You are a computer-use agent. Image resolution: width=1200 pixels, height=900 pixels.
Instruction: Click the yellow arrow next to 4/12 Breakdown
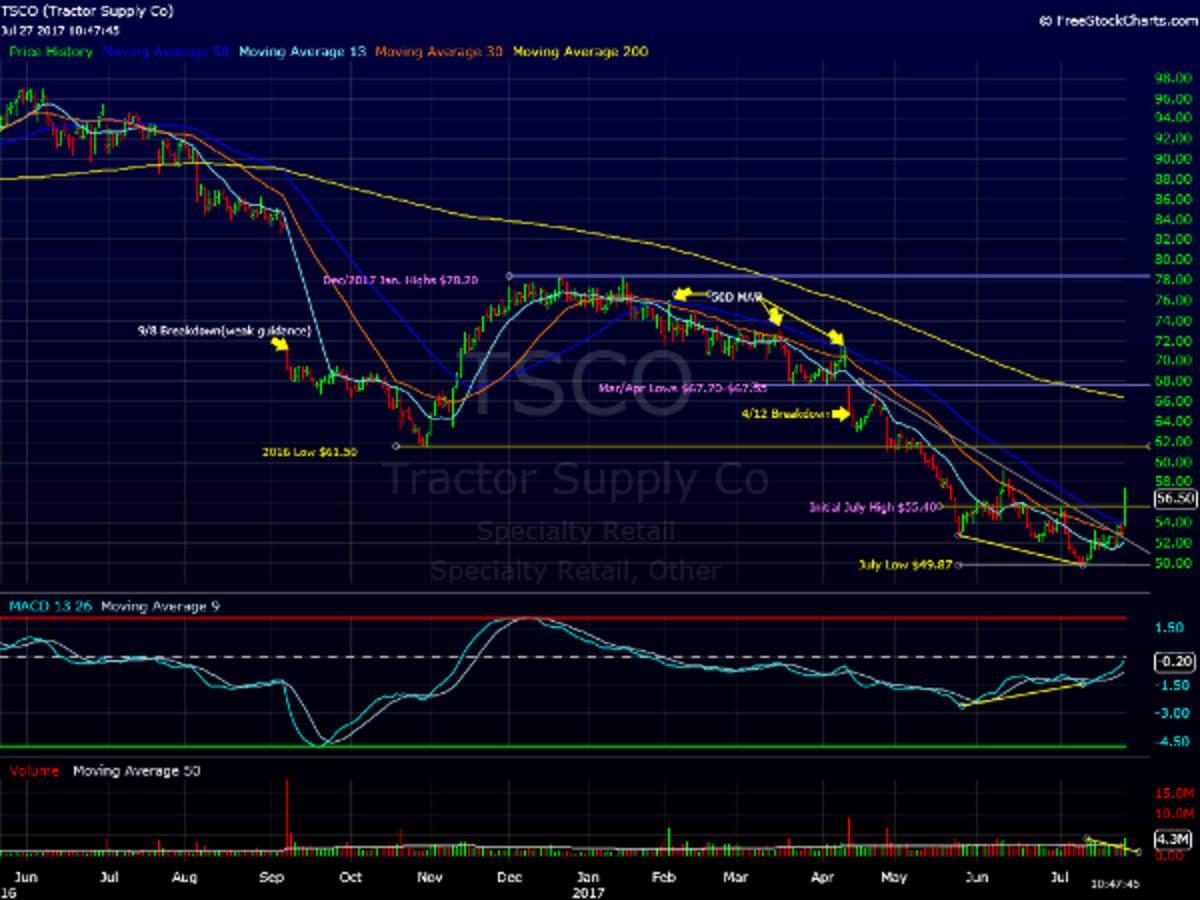841,414
